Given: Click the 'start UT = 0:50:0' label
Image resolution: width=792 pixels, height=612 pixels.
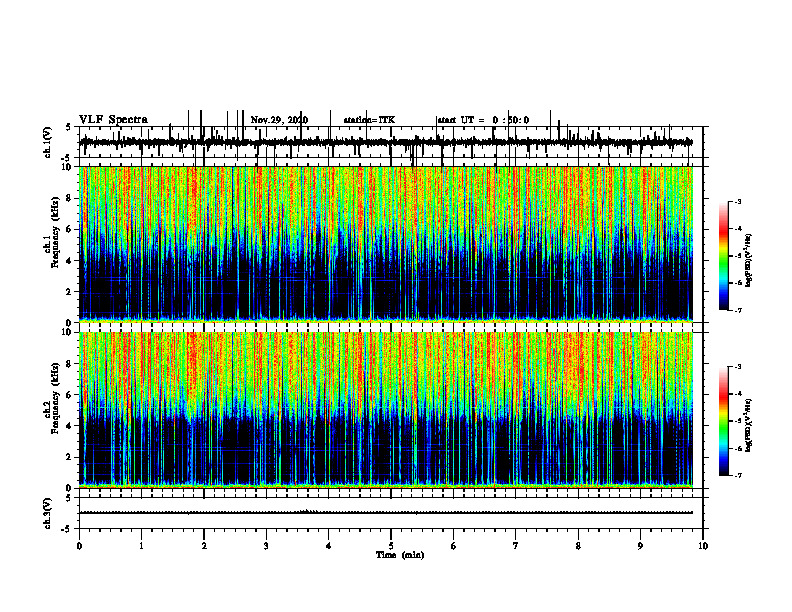Looking at the screenshot, I should pyautogui.click(x=483, y=120).
